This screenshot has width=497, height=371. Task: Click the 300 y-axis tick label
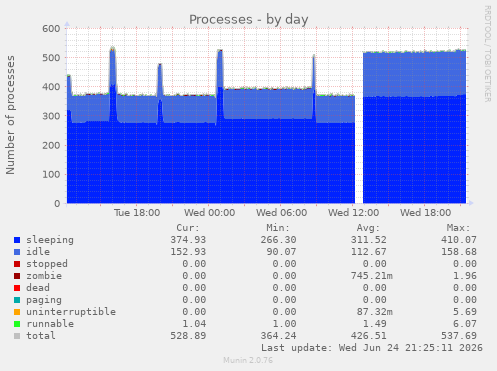pos(51,116)
